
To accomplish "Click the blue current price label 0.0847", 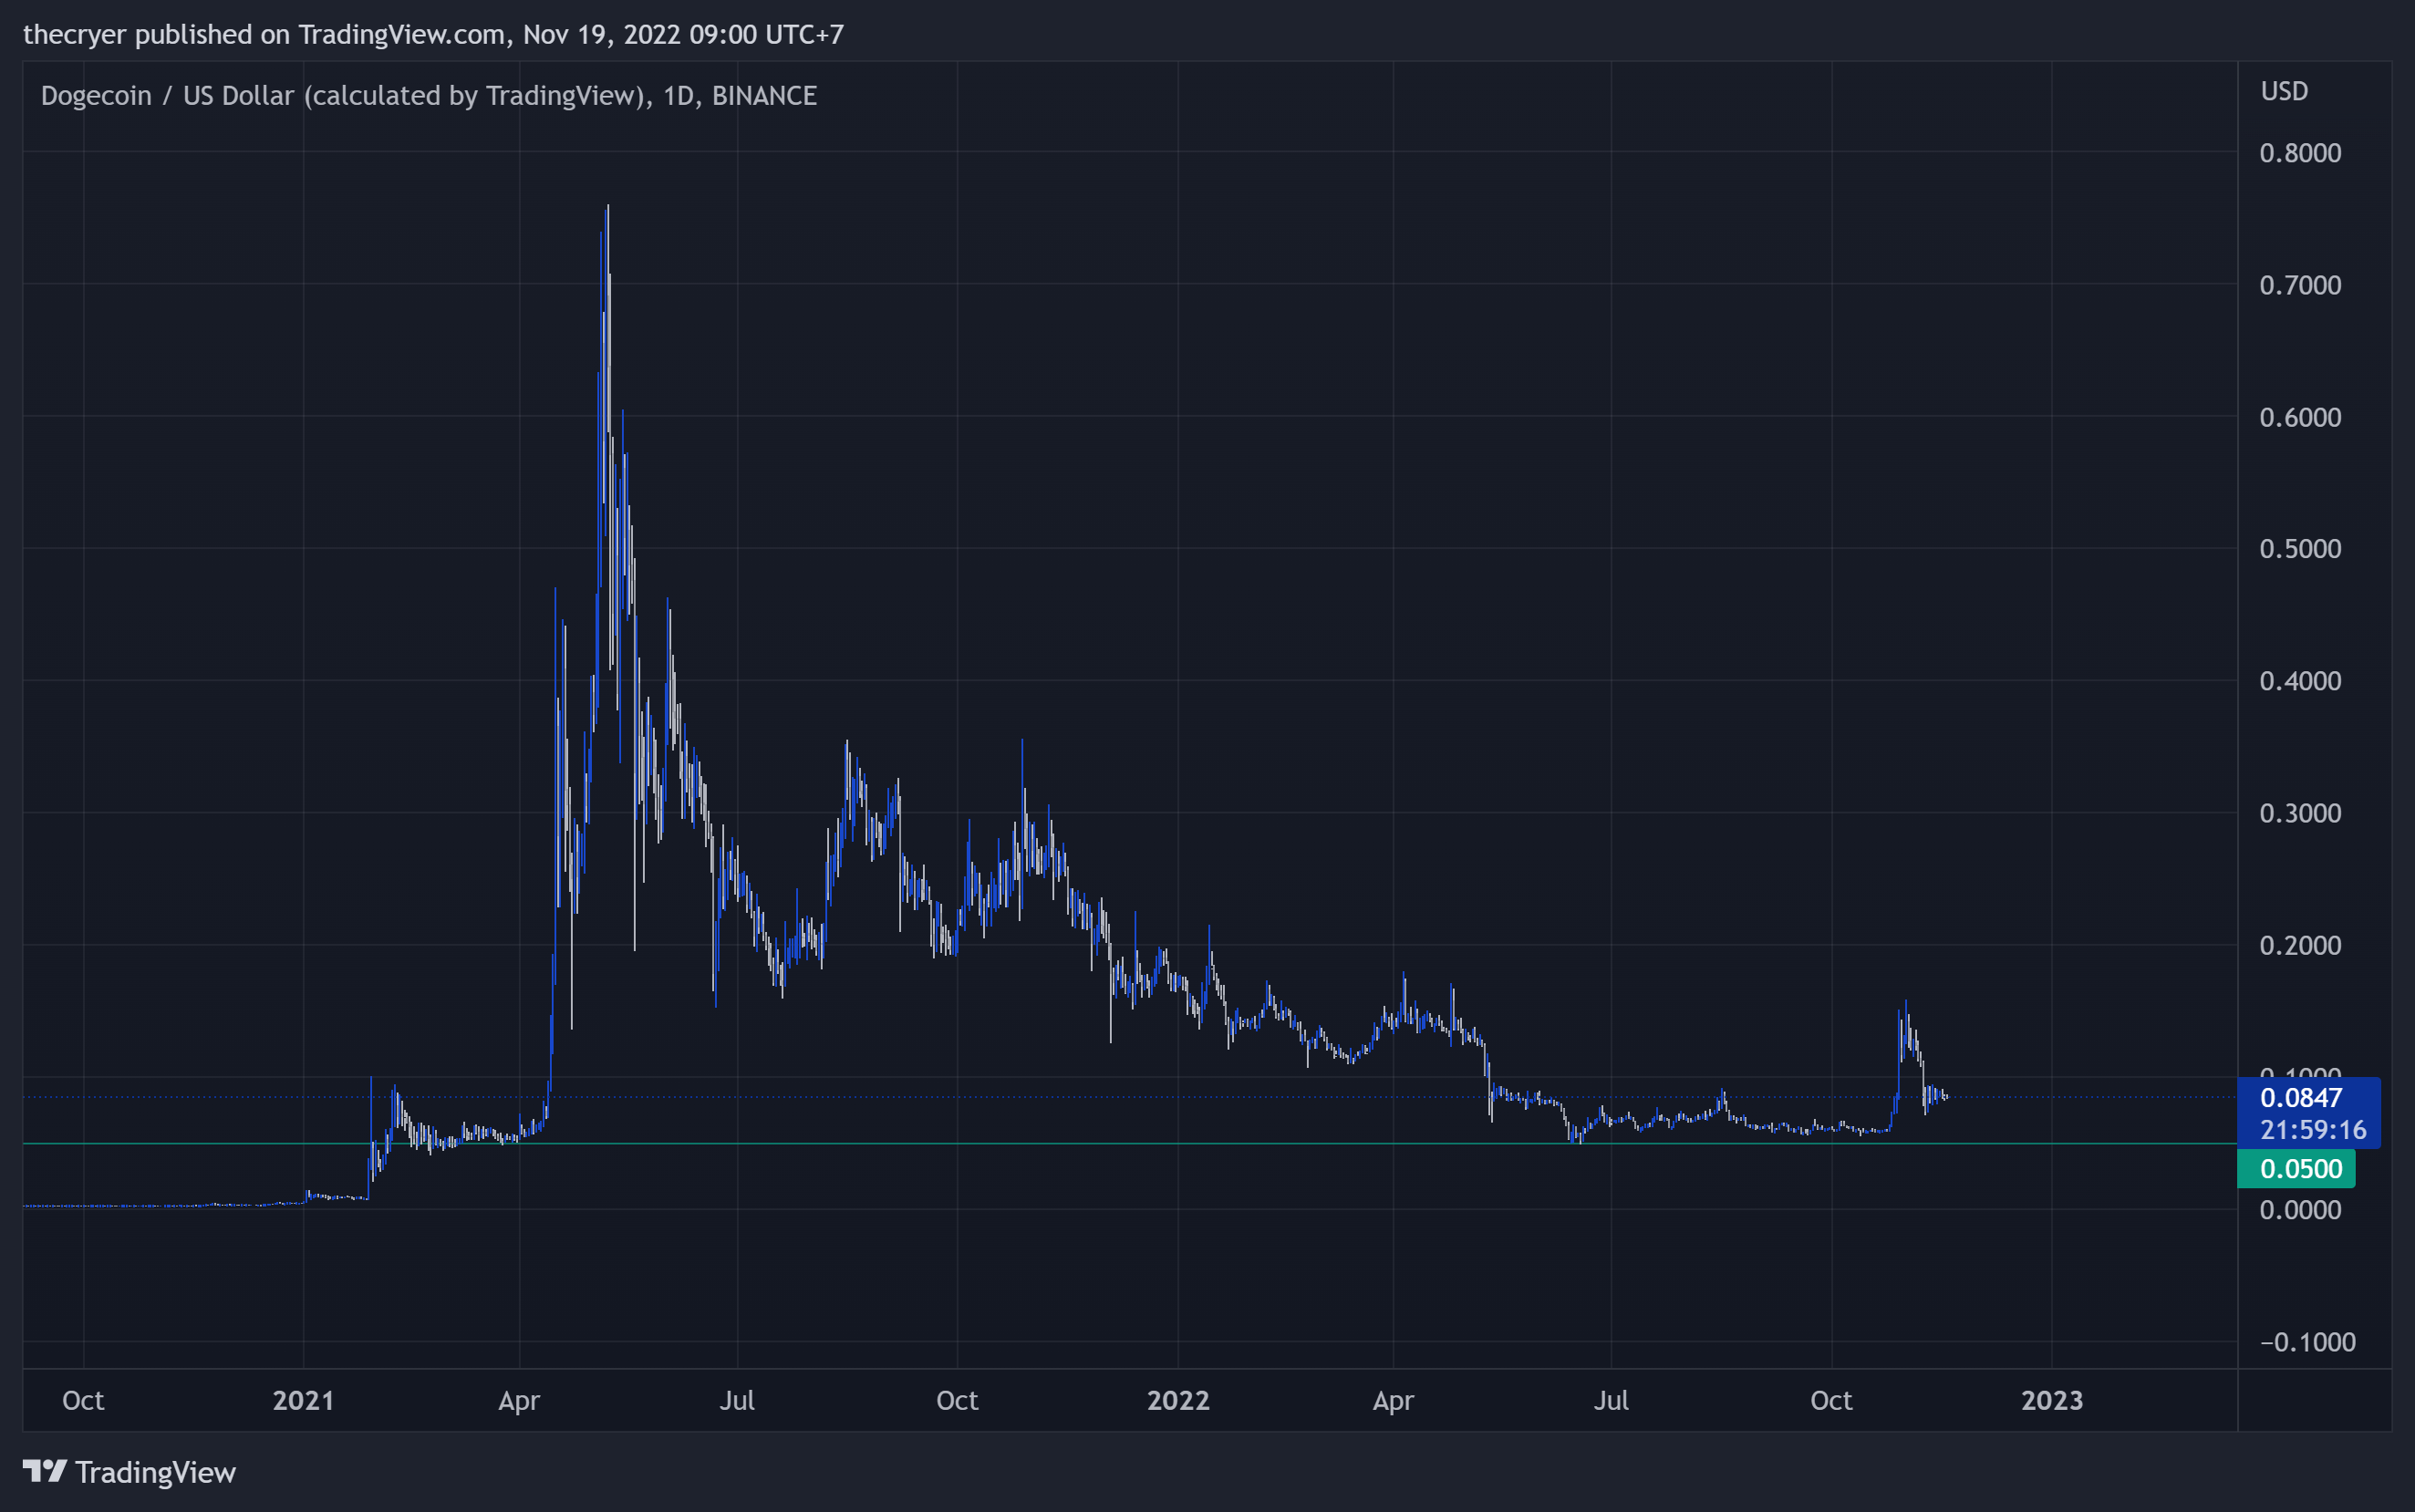I will [2301, 1097].
